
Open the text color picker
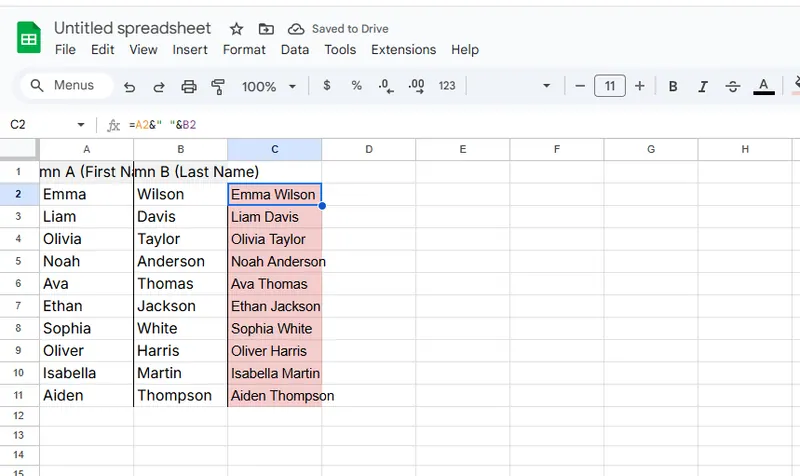click(x=764, y=86)
